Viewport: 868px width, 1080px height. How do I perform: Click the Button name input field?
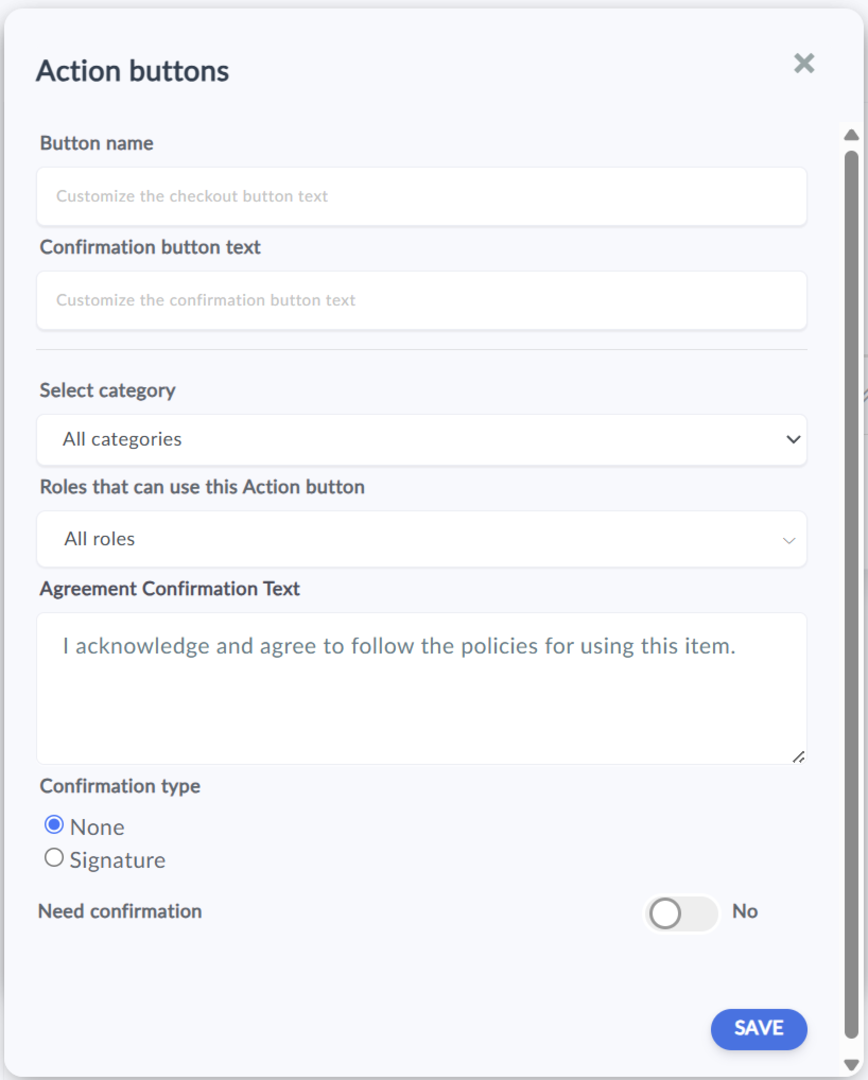click(421, 196)
